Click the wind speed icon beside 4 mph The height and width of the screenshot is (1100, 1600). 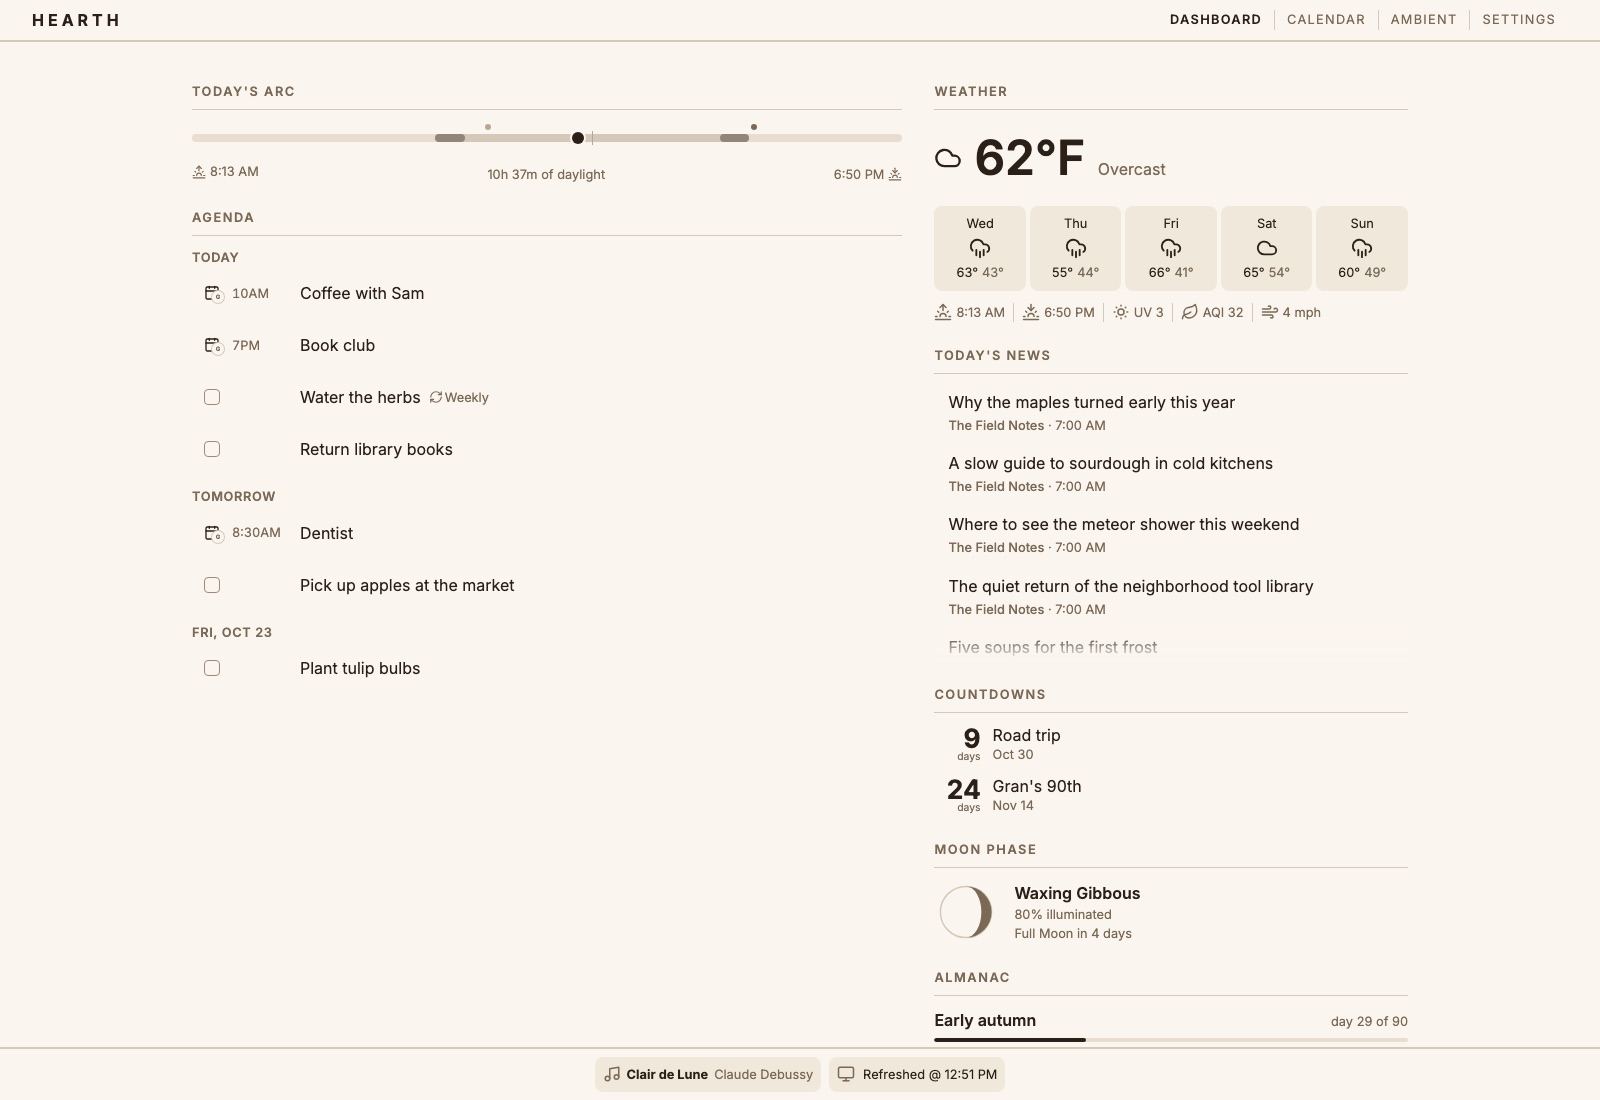point(1269,312)
